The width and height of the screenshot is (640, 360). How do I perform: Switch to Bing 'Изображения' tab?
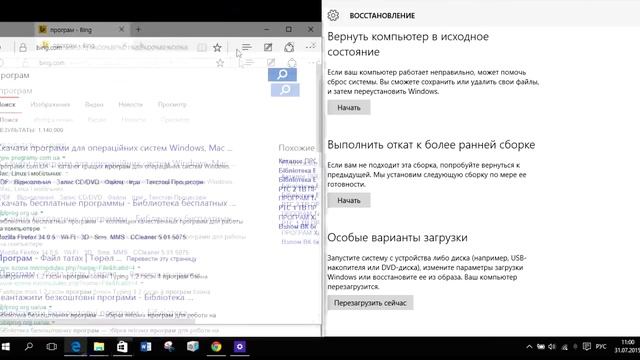50,104
